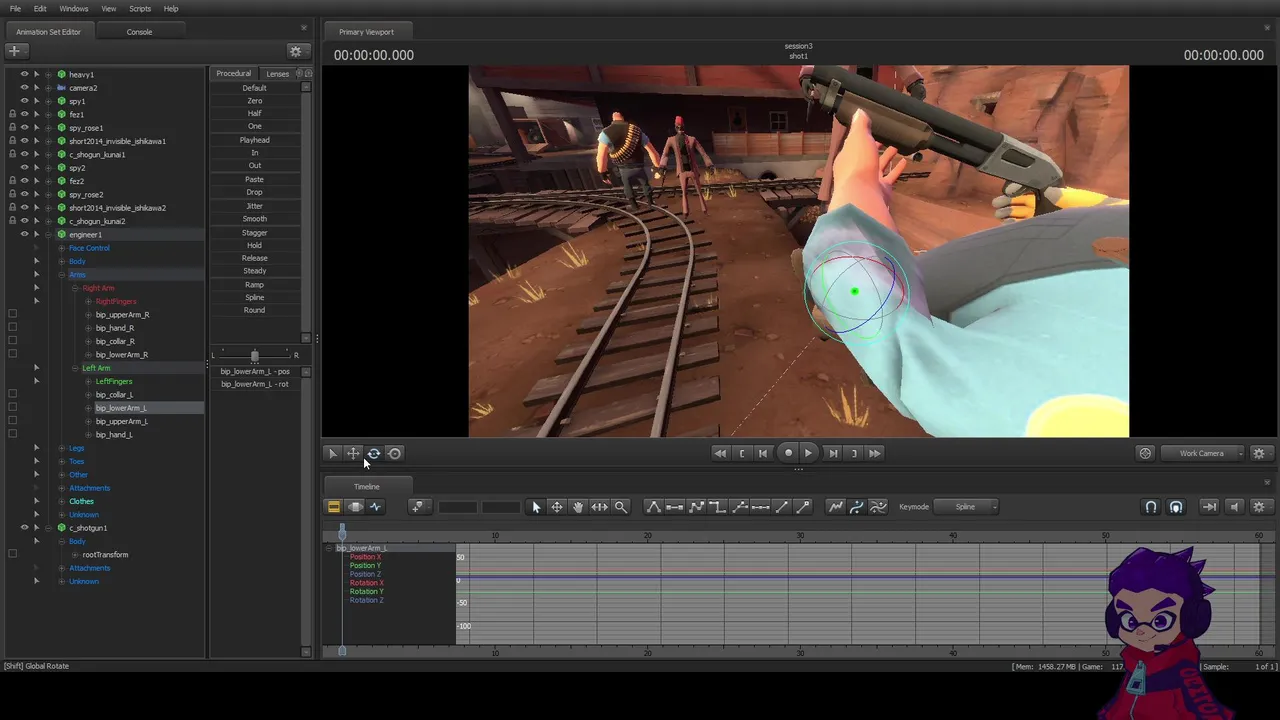Switch to Clip Editor mode in timeline
The width and height of the screenshot is (1280, 720).
[x=334, y=507]
